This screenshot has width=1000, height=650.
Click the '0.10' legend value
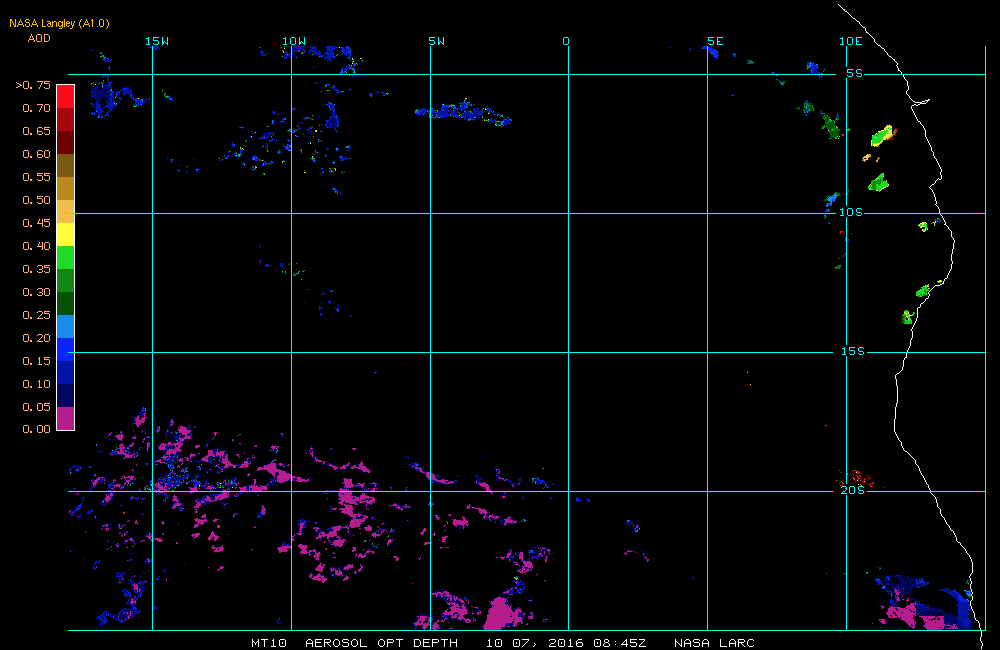[x=36, y=384]
